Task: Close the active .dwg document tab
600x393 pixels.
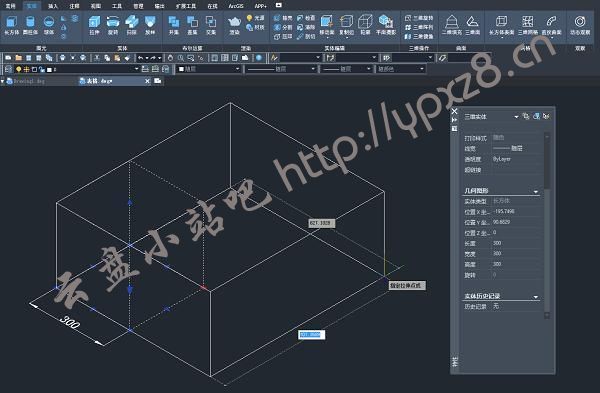Action: [147, 81]
